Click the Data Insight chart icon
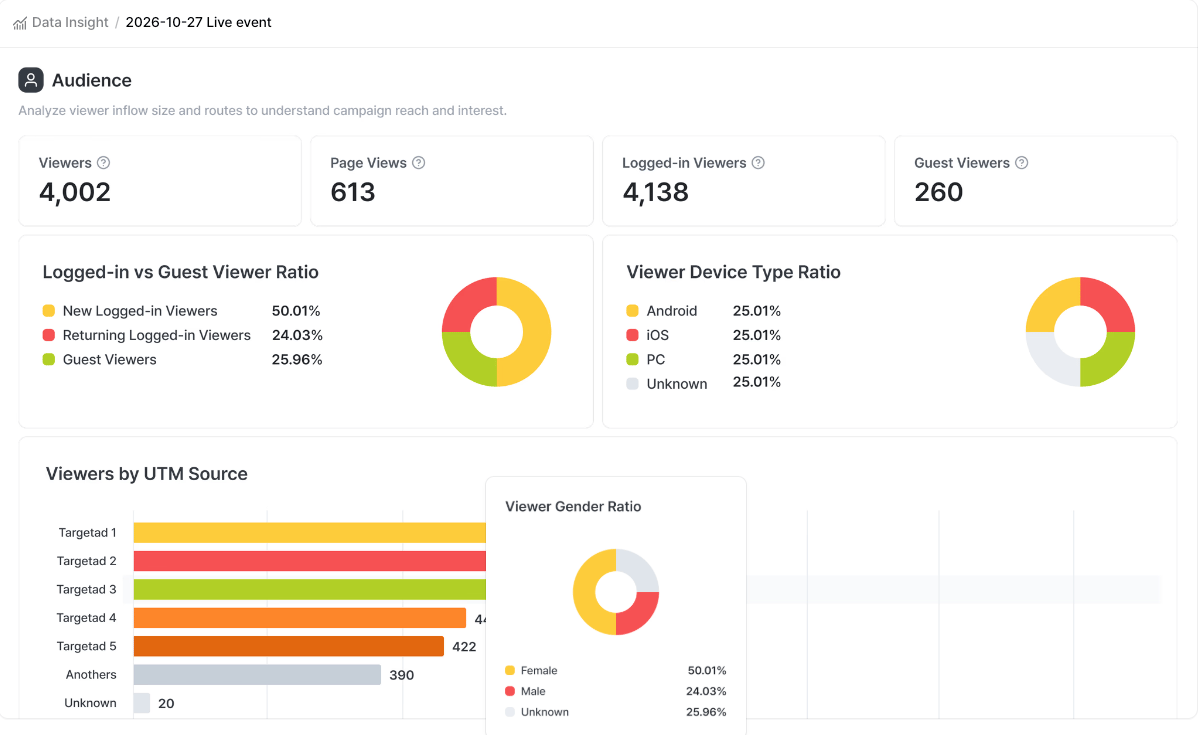 click(x=20, y=23)
